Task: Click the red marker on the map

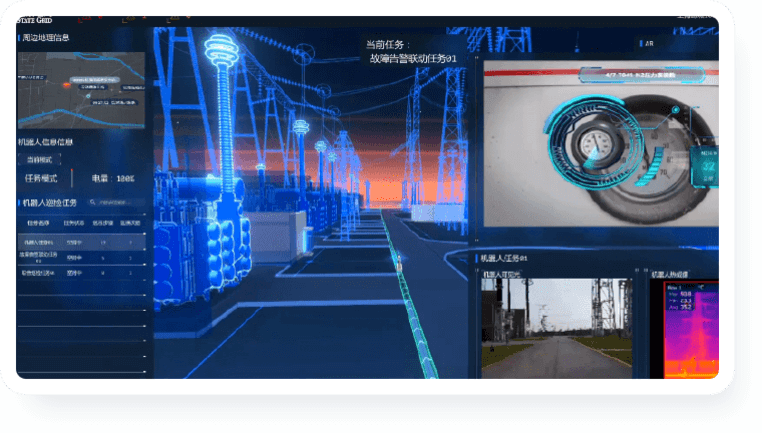Action: pos(67,85)
